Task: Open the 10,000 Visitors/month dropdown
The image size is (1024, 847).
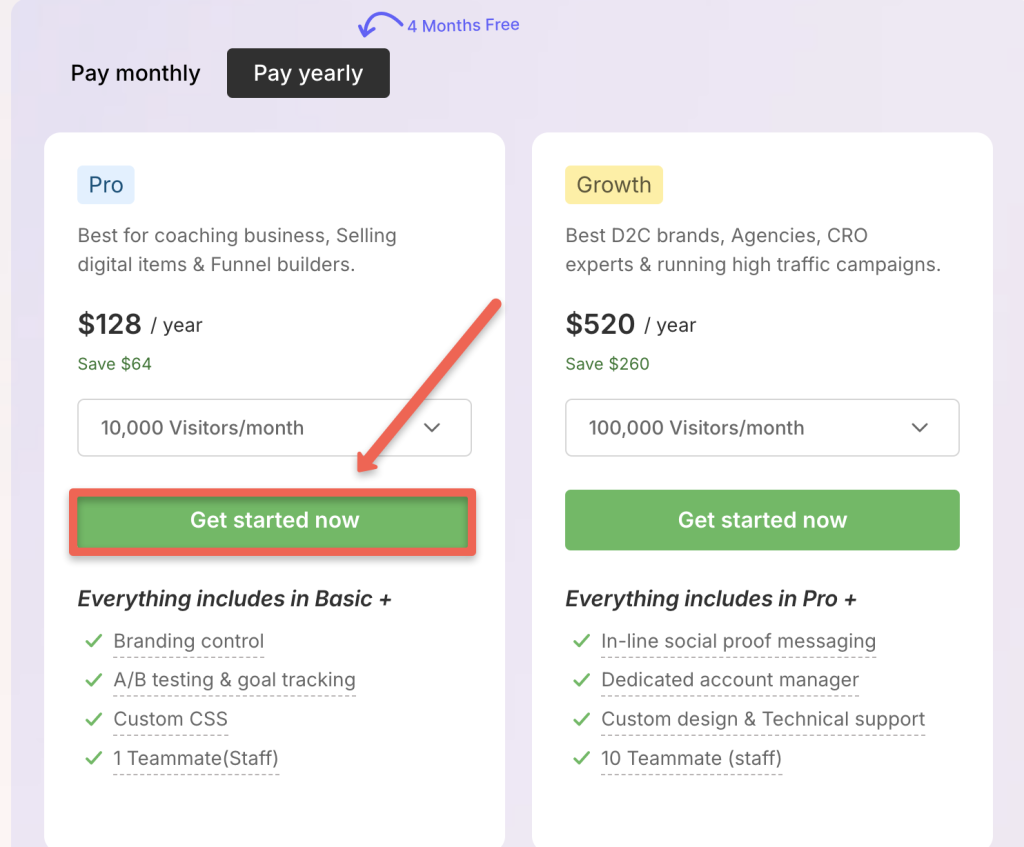Action: (x=274, y=428)
